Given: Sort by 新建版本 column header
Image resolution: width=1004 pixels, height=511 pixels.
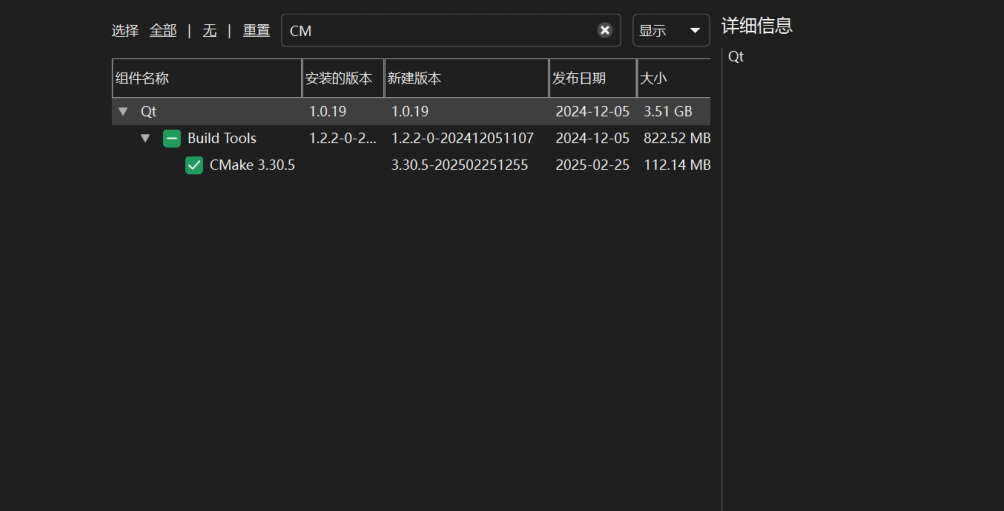Looking at the screenshot, I should [x=466, y=78].
